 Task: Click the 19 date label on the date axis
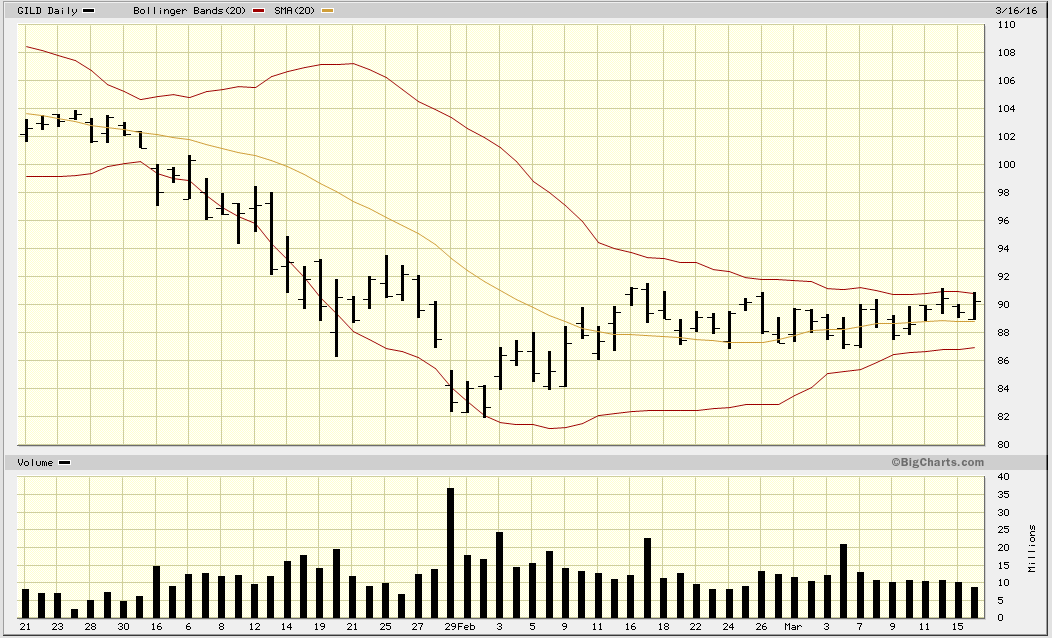point(319,627)
